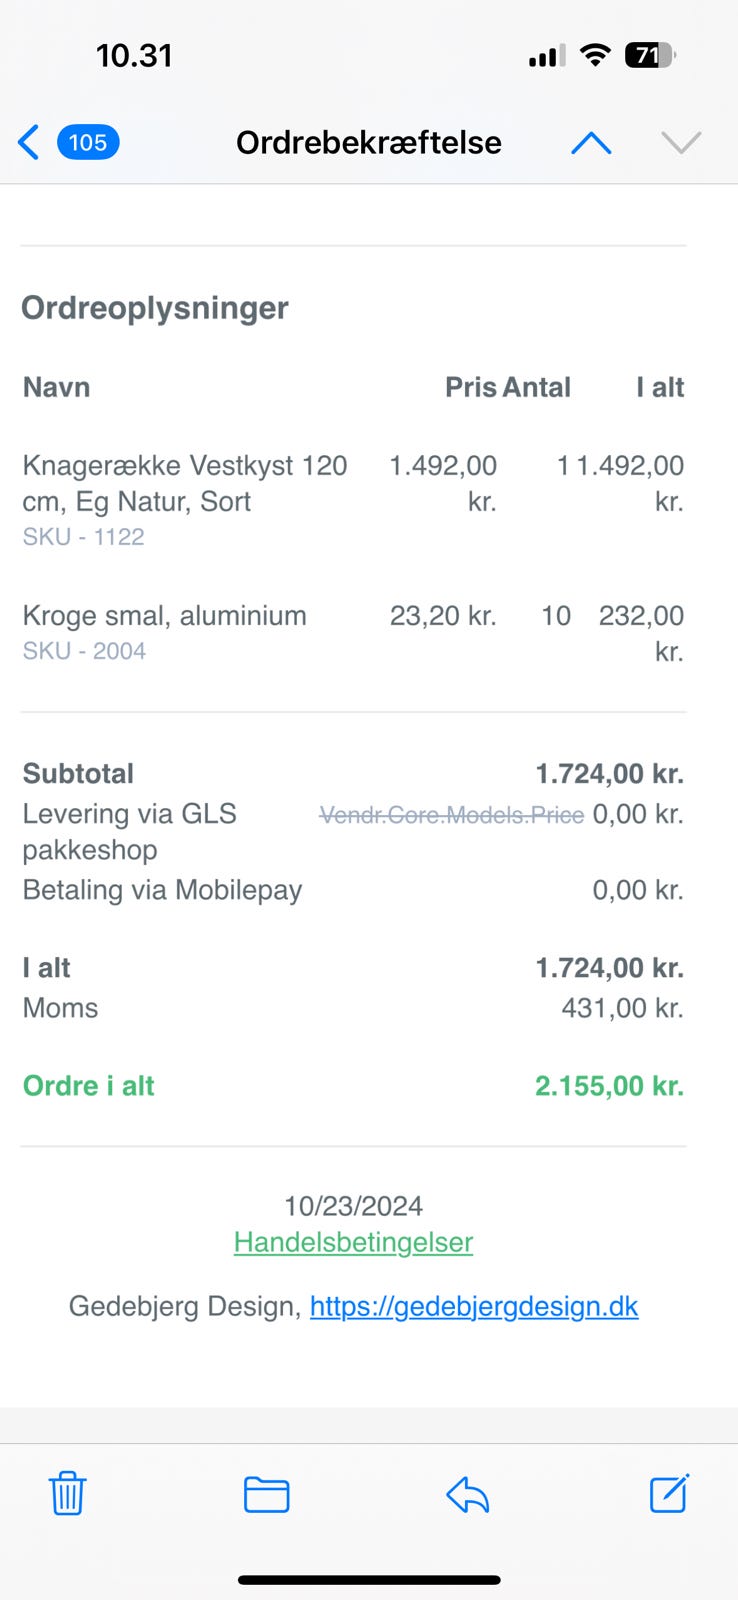Move the email using the folder icon
Screen dimensions: 738x1600
pyautogui.click(x=267, y=1494)
